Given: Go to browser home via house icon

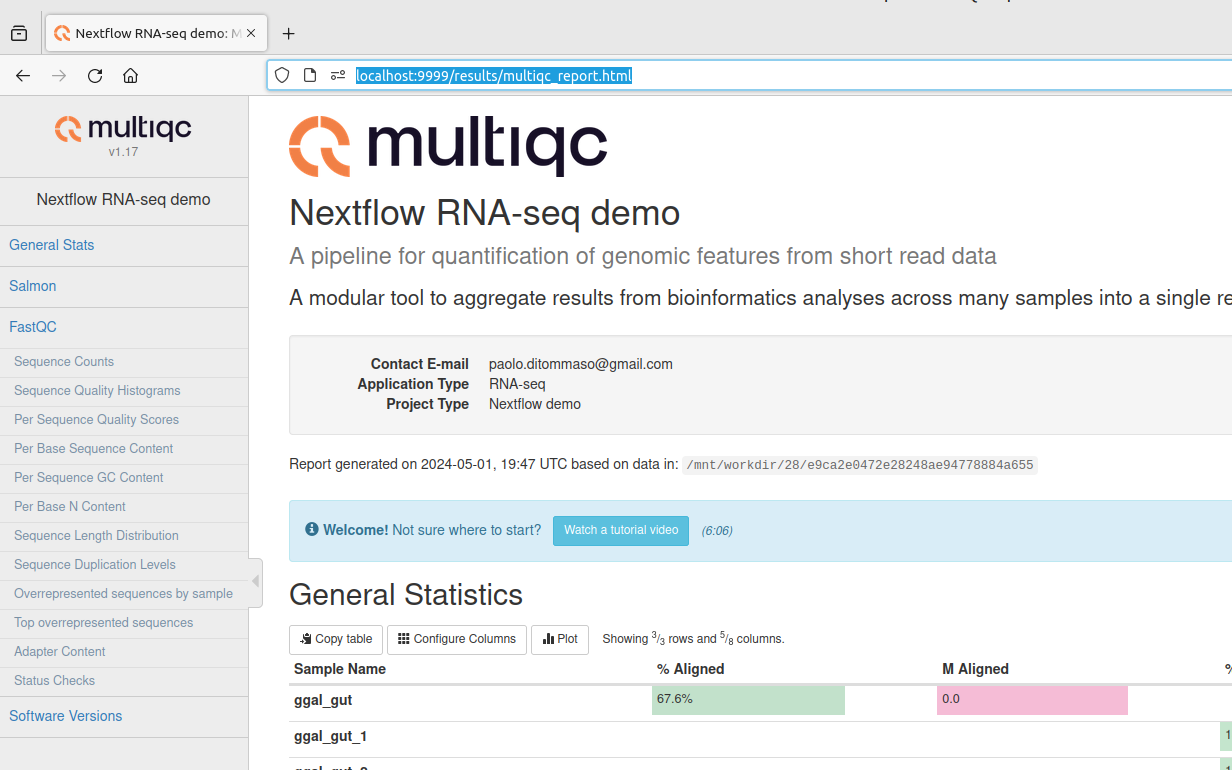Looking at the screenshot, I should point(130,76).
